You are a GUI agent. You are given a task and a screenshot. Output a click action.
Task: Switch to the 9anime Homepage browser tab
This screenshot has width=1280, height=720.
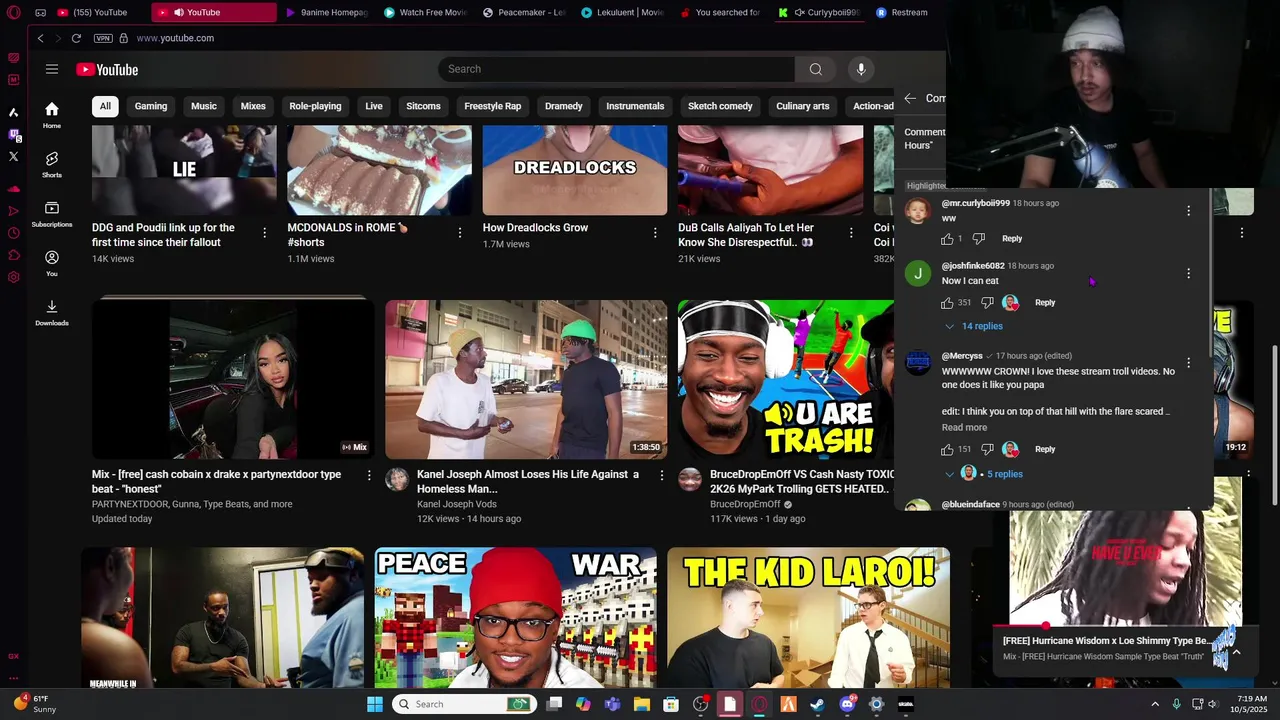(x=326, y=12)
